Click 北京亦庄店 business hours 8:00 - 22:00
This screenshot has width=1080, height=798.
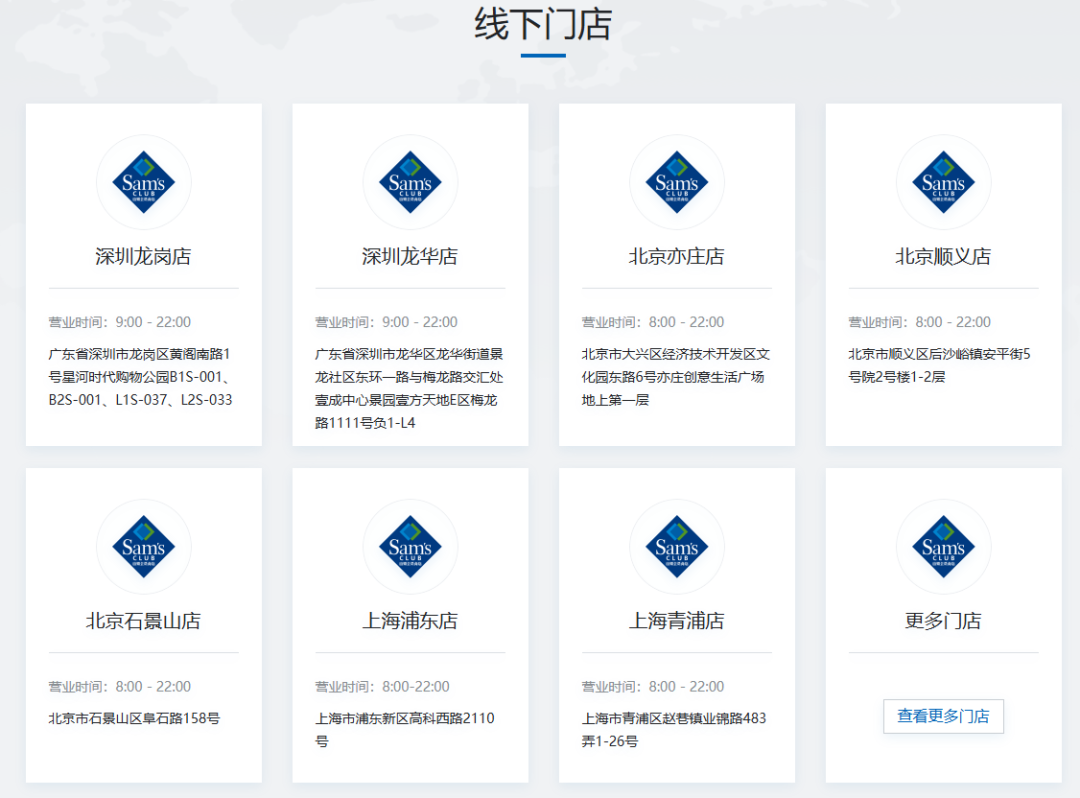653,322
